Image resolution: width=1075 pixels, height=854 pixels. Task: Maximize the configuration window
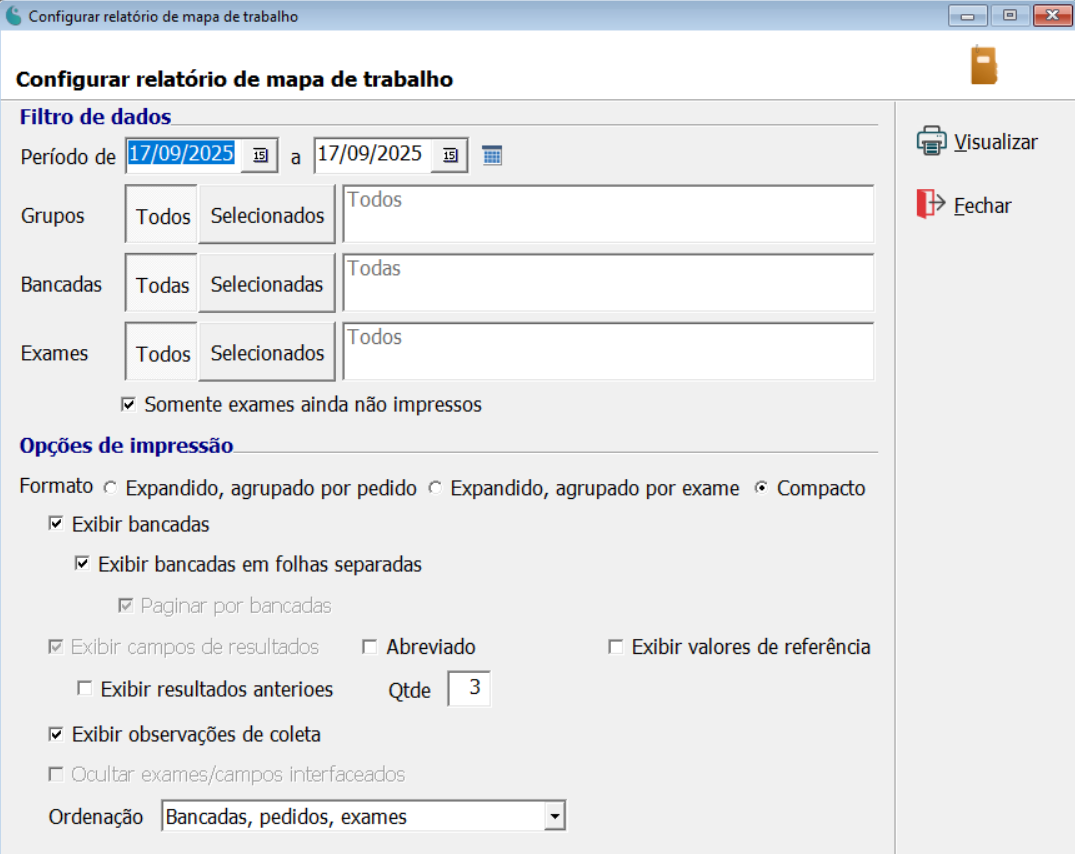point(1009,15)
